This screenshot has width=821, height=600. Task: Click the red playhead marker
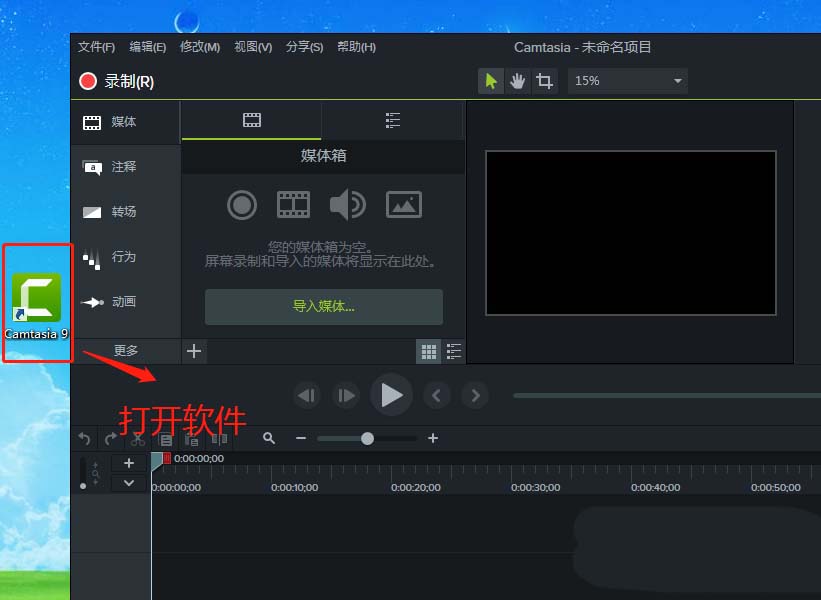pos(167,459)
